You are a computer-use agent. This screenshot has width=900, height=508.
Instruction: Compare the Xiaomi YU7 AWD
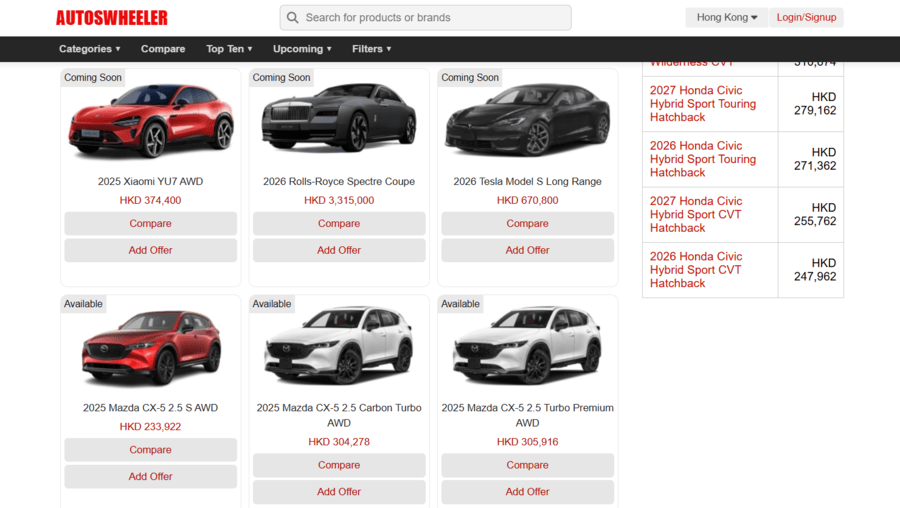(150, 223)
